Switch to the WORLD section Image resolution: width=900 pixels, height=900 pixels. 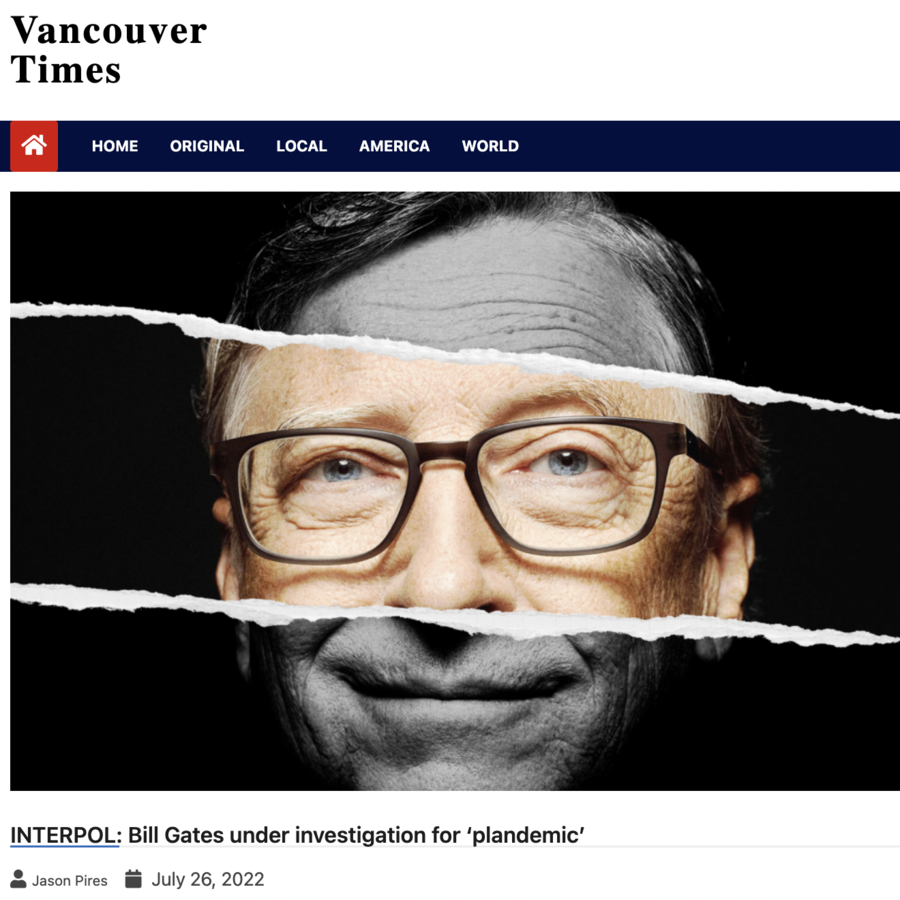490,146
